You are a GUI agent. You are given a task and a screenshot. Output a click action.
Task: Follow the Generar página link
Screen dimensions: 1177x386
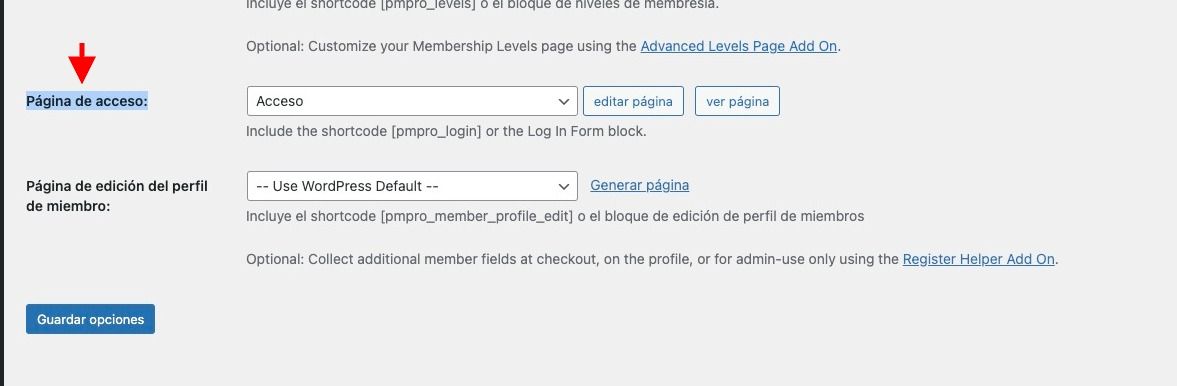tap(640, 185)
